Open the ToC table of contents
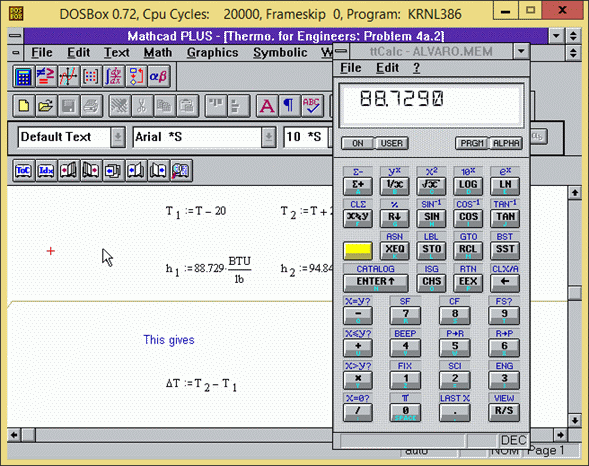 (x=23, y=171)
